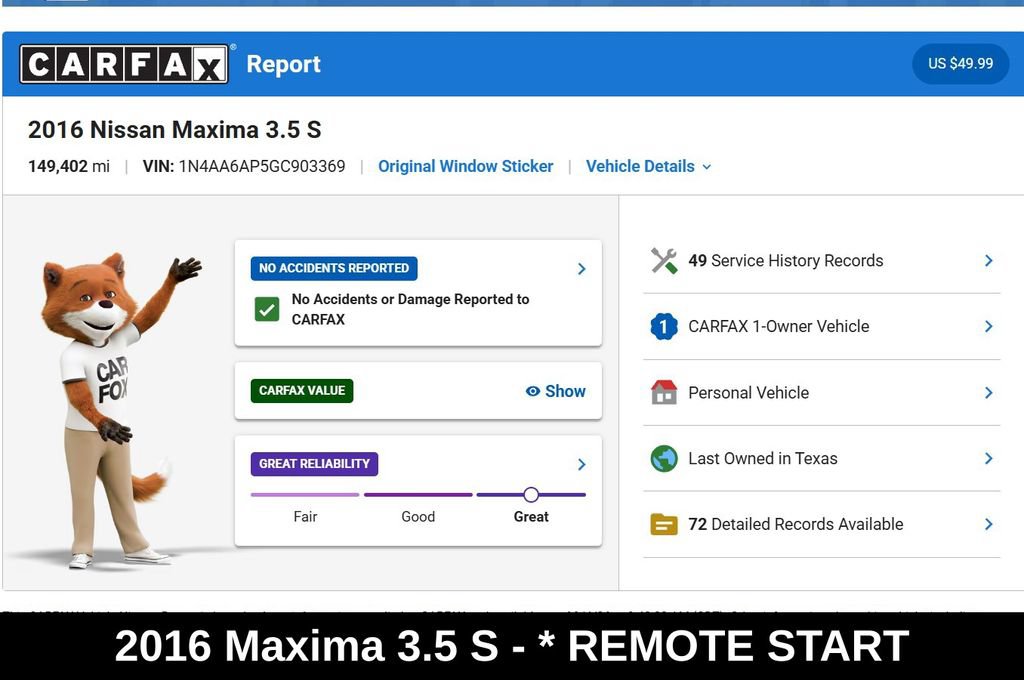Click the Fair segment of reliability bar
Viewport: 1024px width, 680px height.
305,494
